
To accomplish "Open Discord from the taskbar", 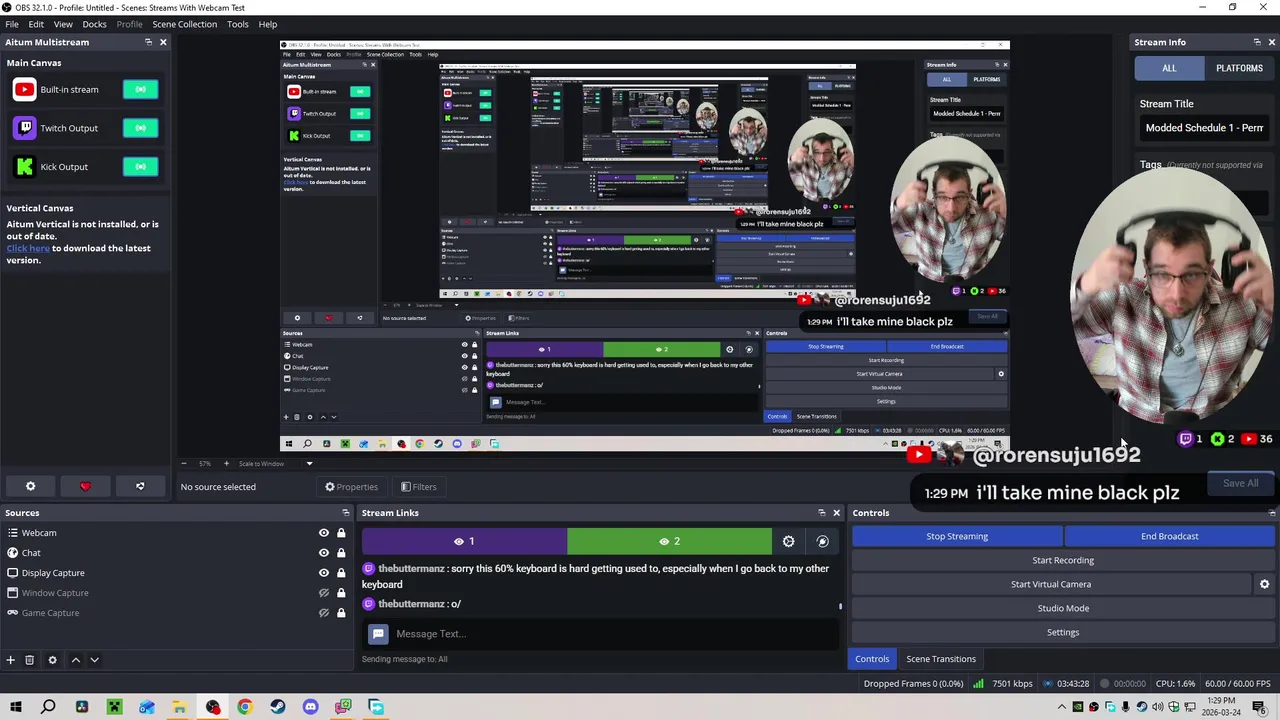I will click(x=310, y=707).
